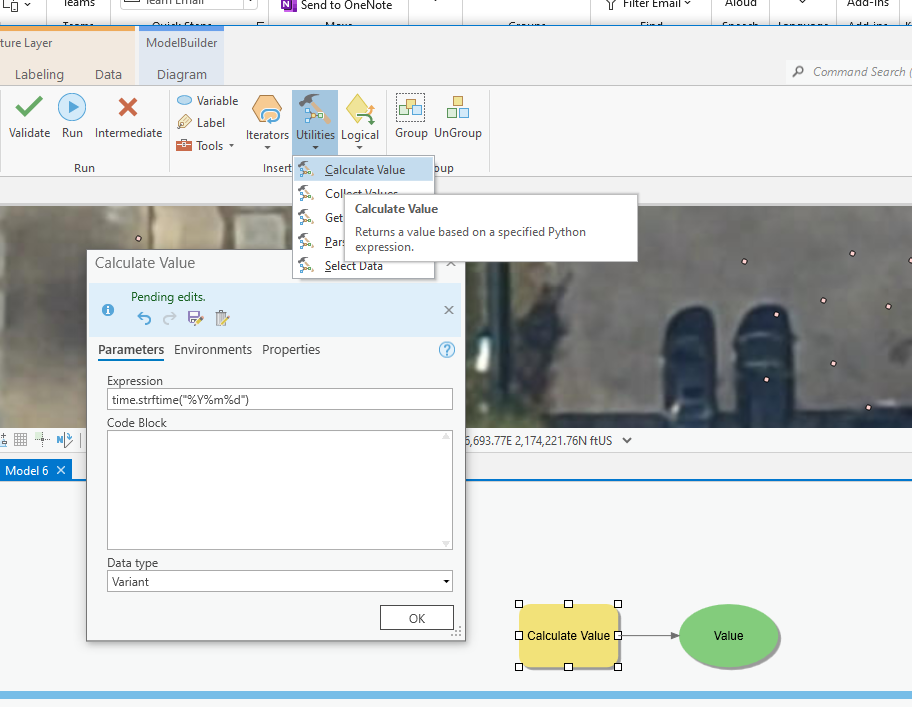The height and width of the screenshot is (707, 912).
Task: Click the undo arrow under Pending edits
Action: [145, 316]
